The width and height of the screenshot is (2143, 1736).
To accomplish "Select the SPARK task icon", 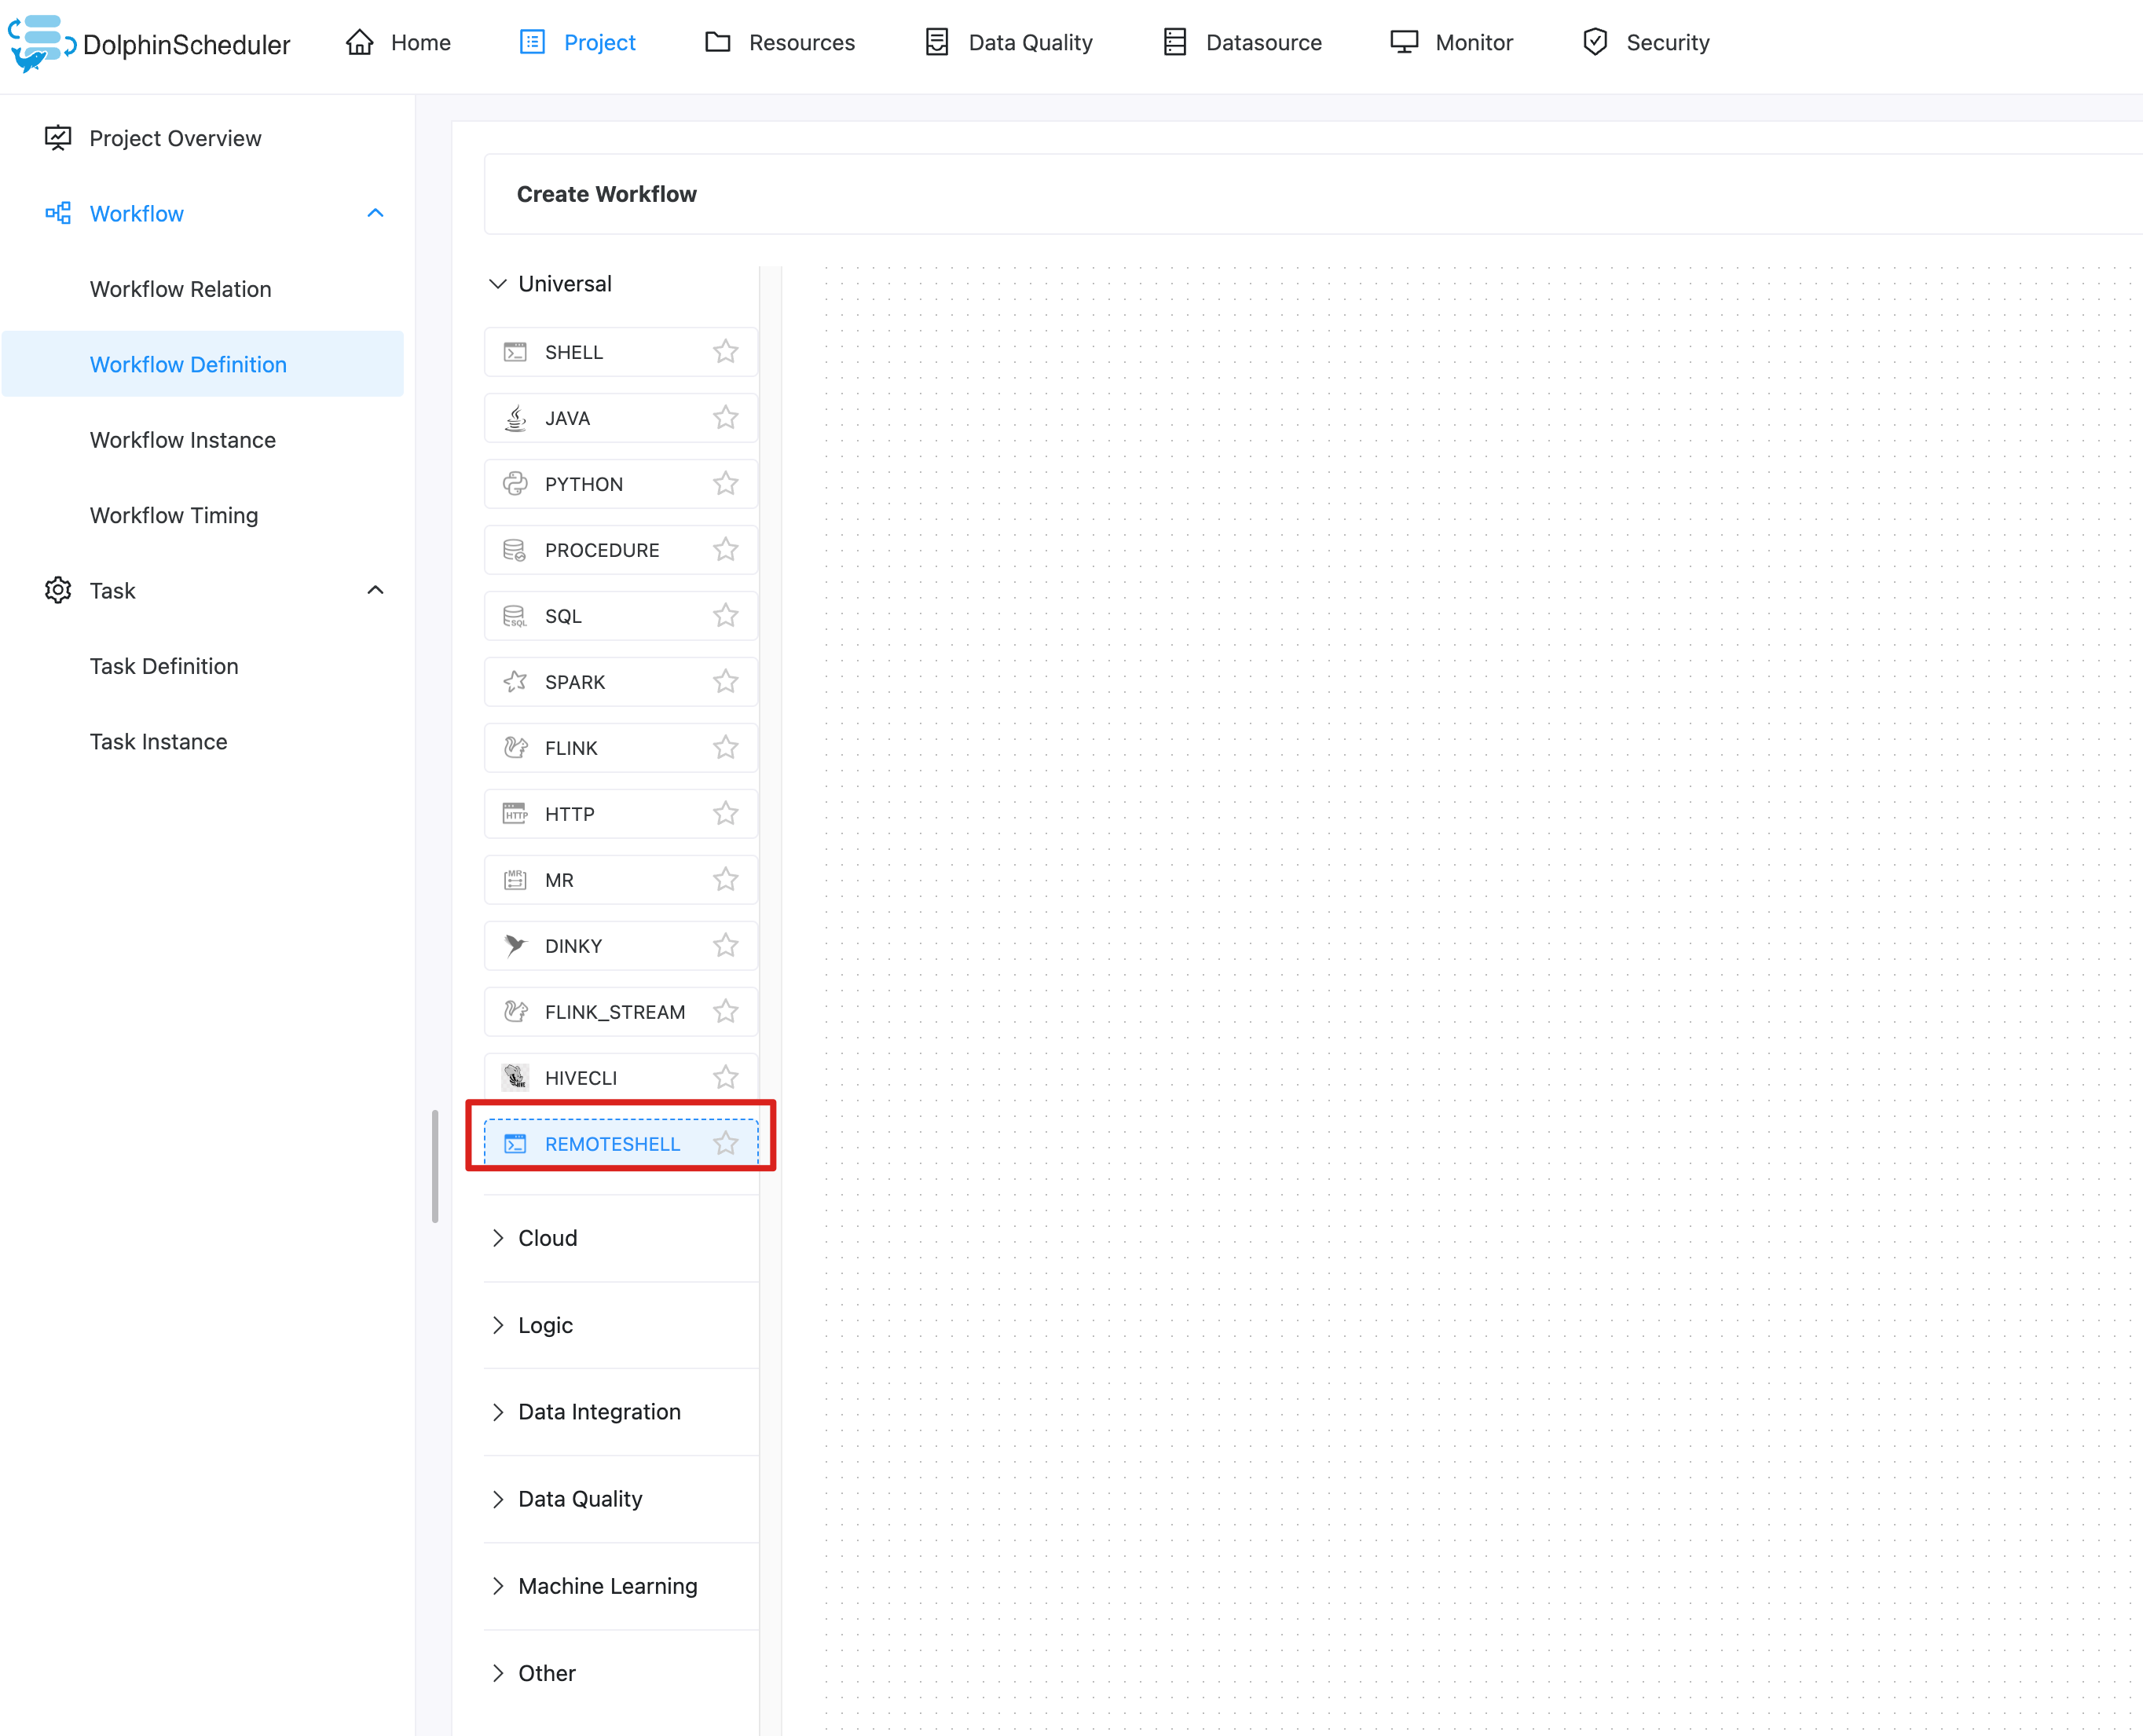I will [515, 682].
